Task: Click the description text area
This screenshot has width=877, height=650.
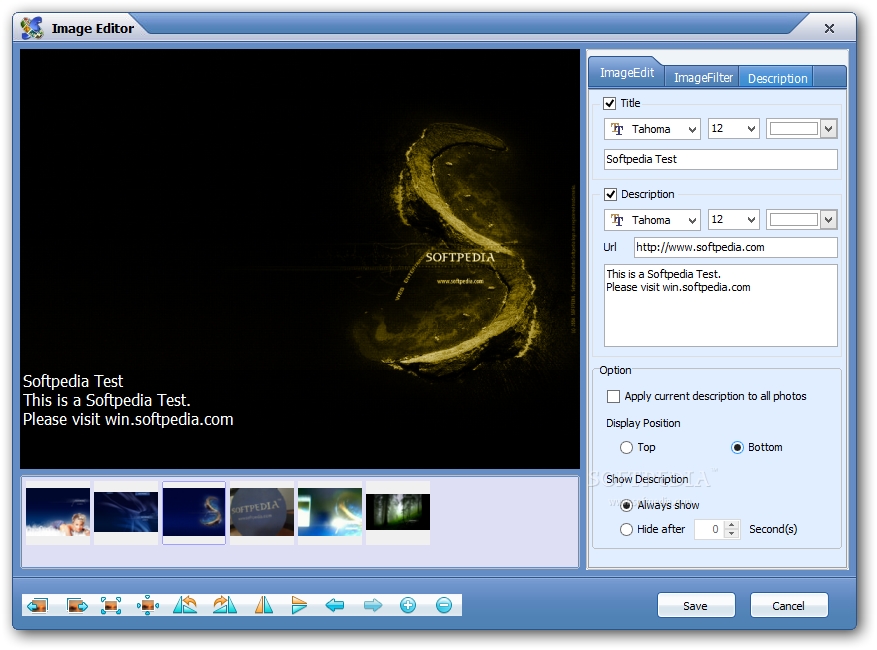Action: (720, 305)
